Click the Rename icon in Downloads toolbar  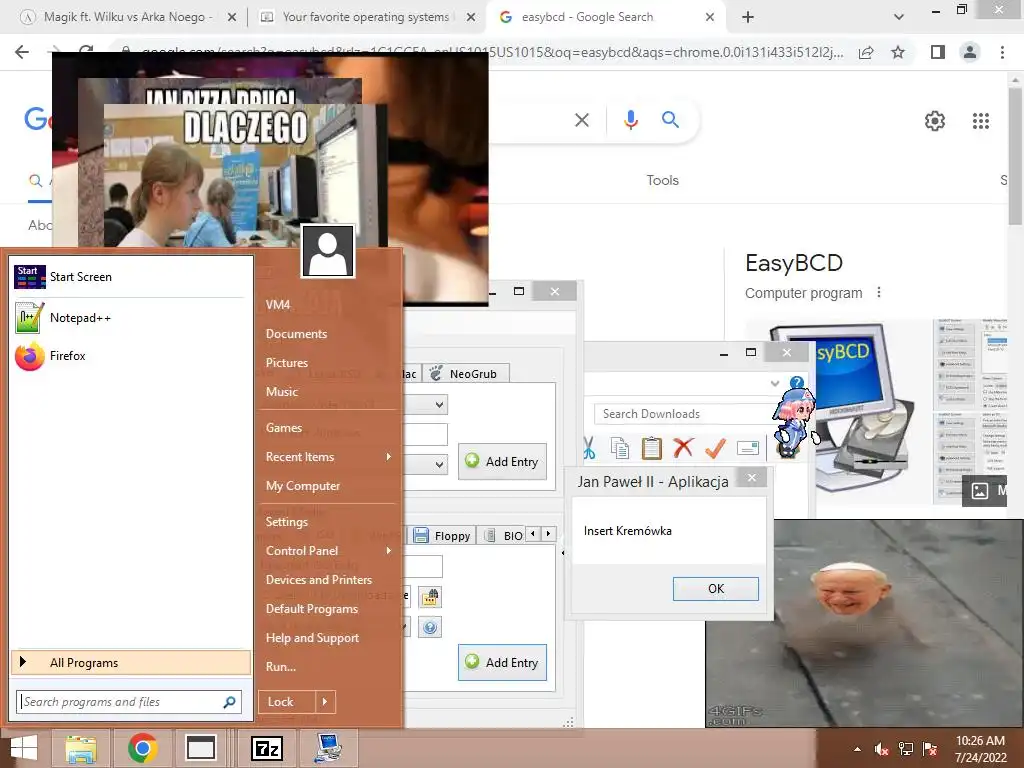[x=748, y=448]
